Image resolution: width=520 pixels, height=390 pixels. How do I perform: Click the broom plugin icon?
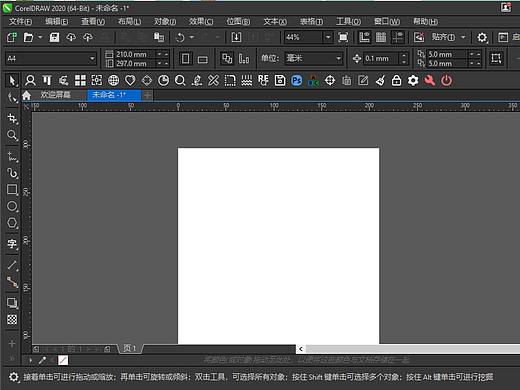pos(380,80)
